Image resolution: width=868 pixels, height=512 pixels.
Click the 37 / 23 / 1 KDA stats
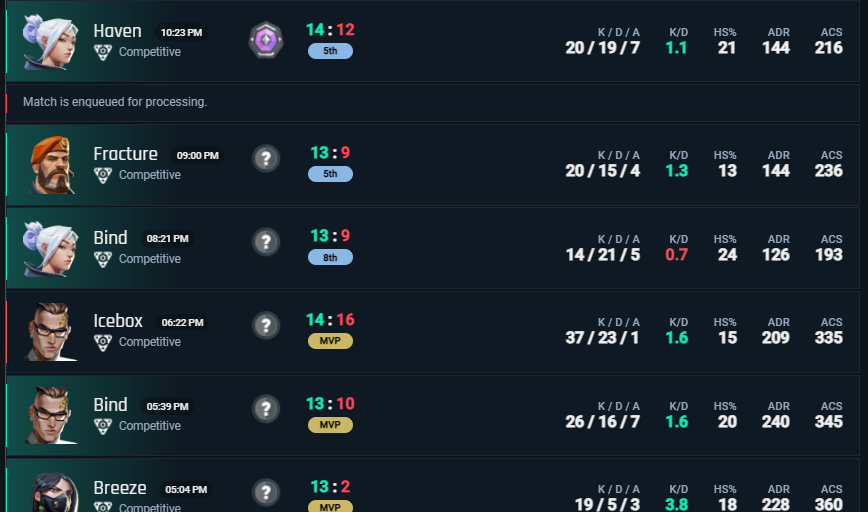602,338
